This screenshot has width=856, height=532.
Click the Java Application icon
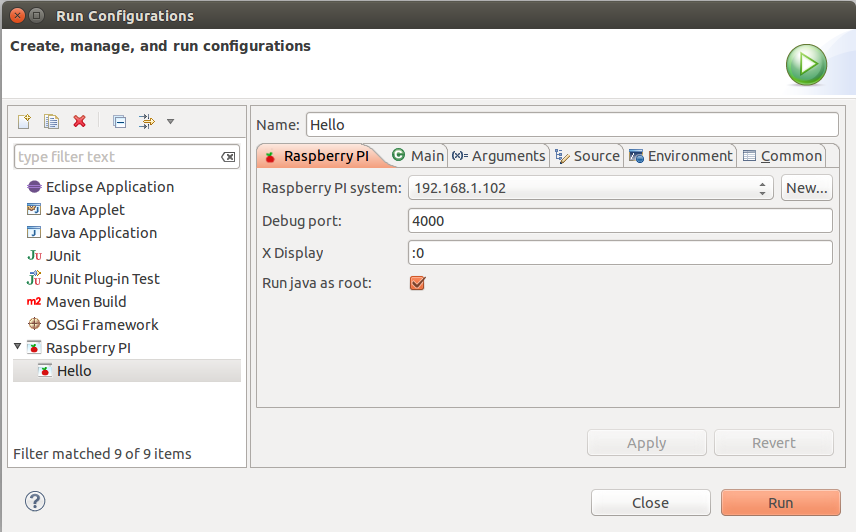tap(34, 232)
